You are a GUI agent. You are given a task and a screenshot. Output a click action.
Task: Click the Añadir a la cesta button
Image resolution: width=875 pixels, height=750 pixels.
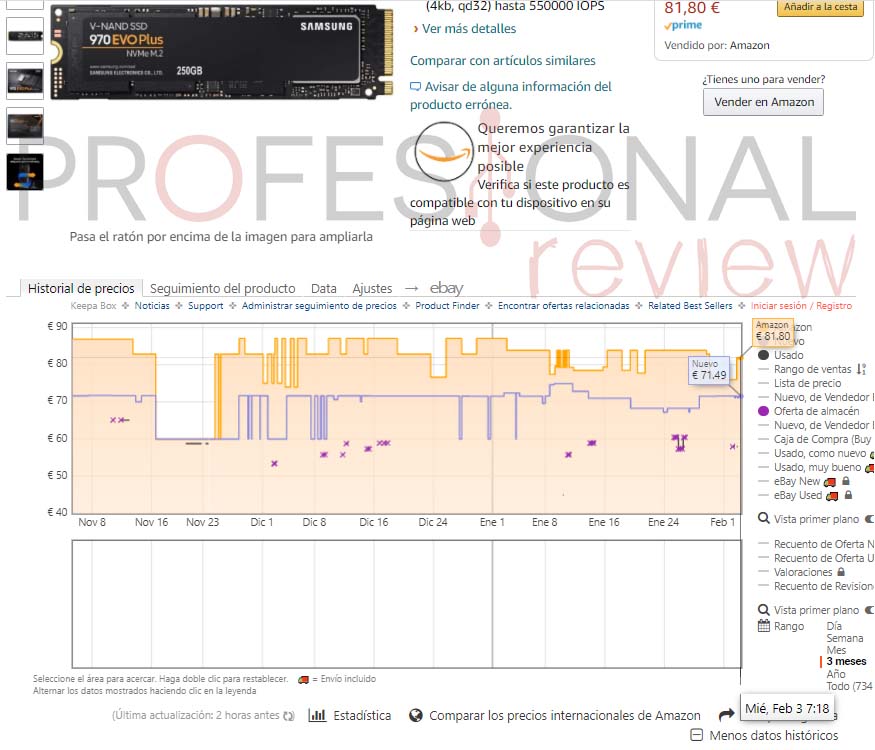(820, 7)
